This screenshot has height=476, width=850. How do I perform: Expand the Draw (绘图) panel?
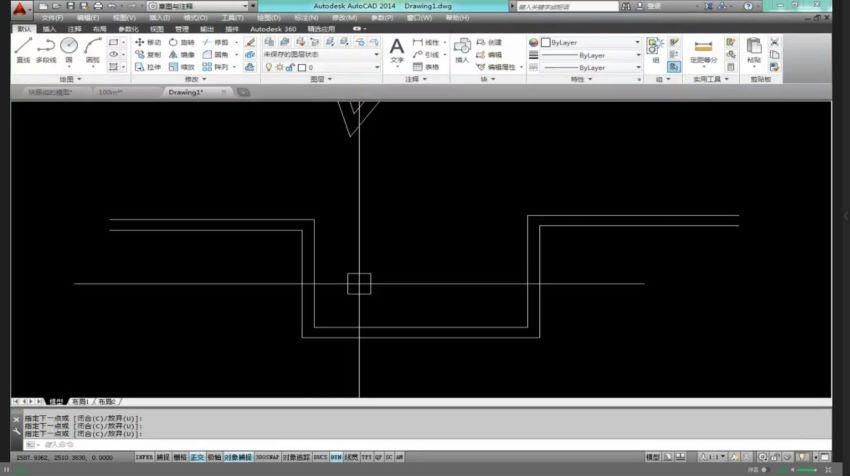click(70, 79)
